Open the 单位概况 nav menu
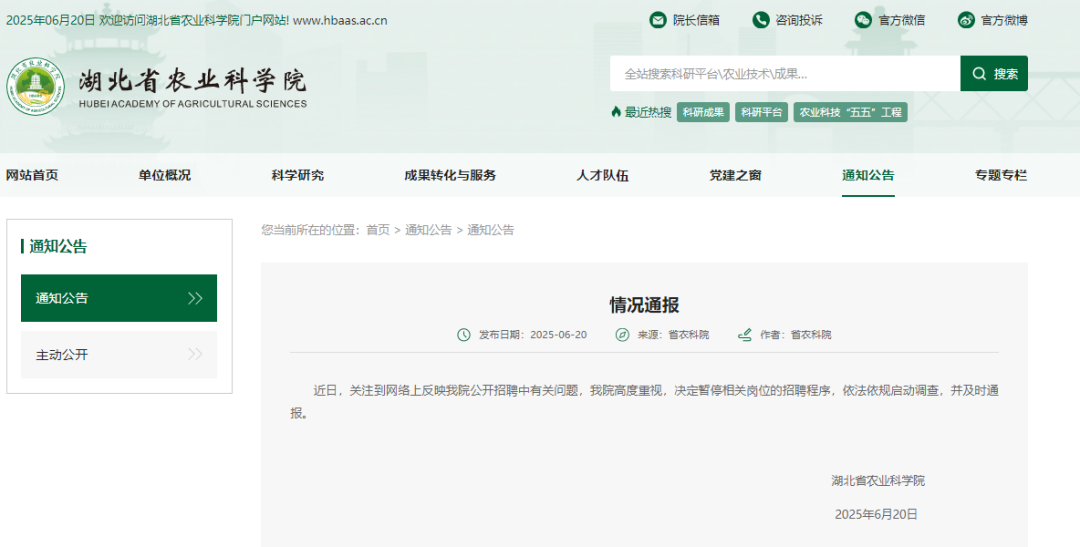This screenshot has width=1080, height=547. coord(165,175)
